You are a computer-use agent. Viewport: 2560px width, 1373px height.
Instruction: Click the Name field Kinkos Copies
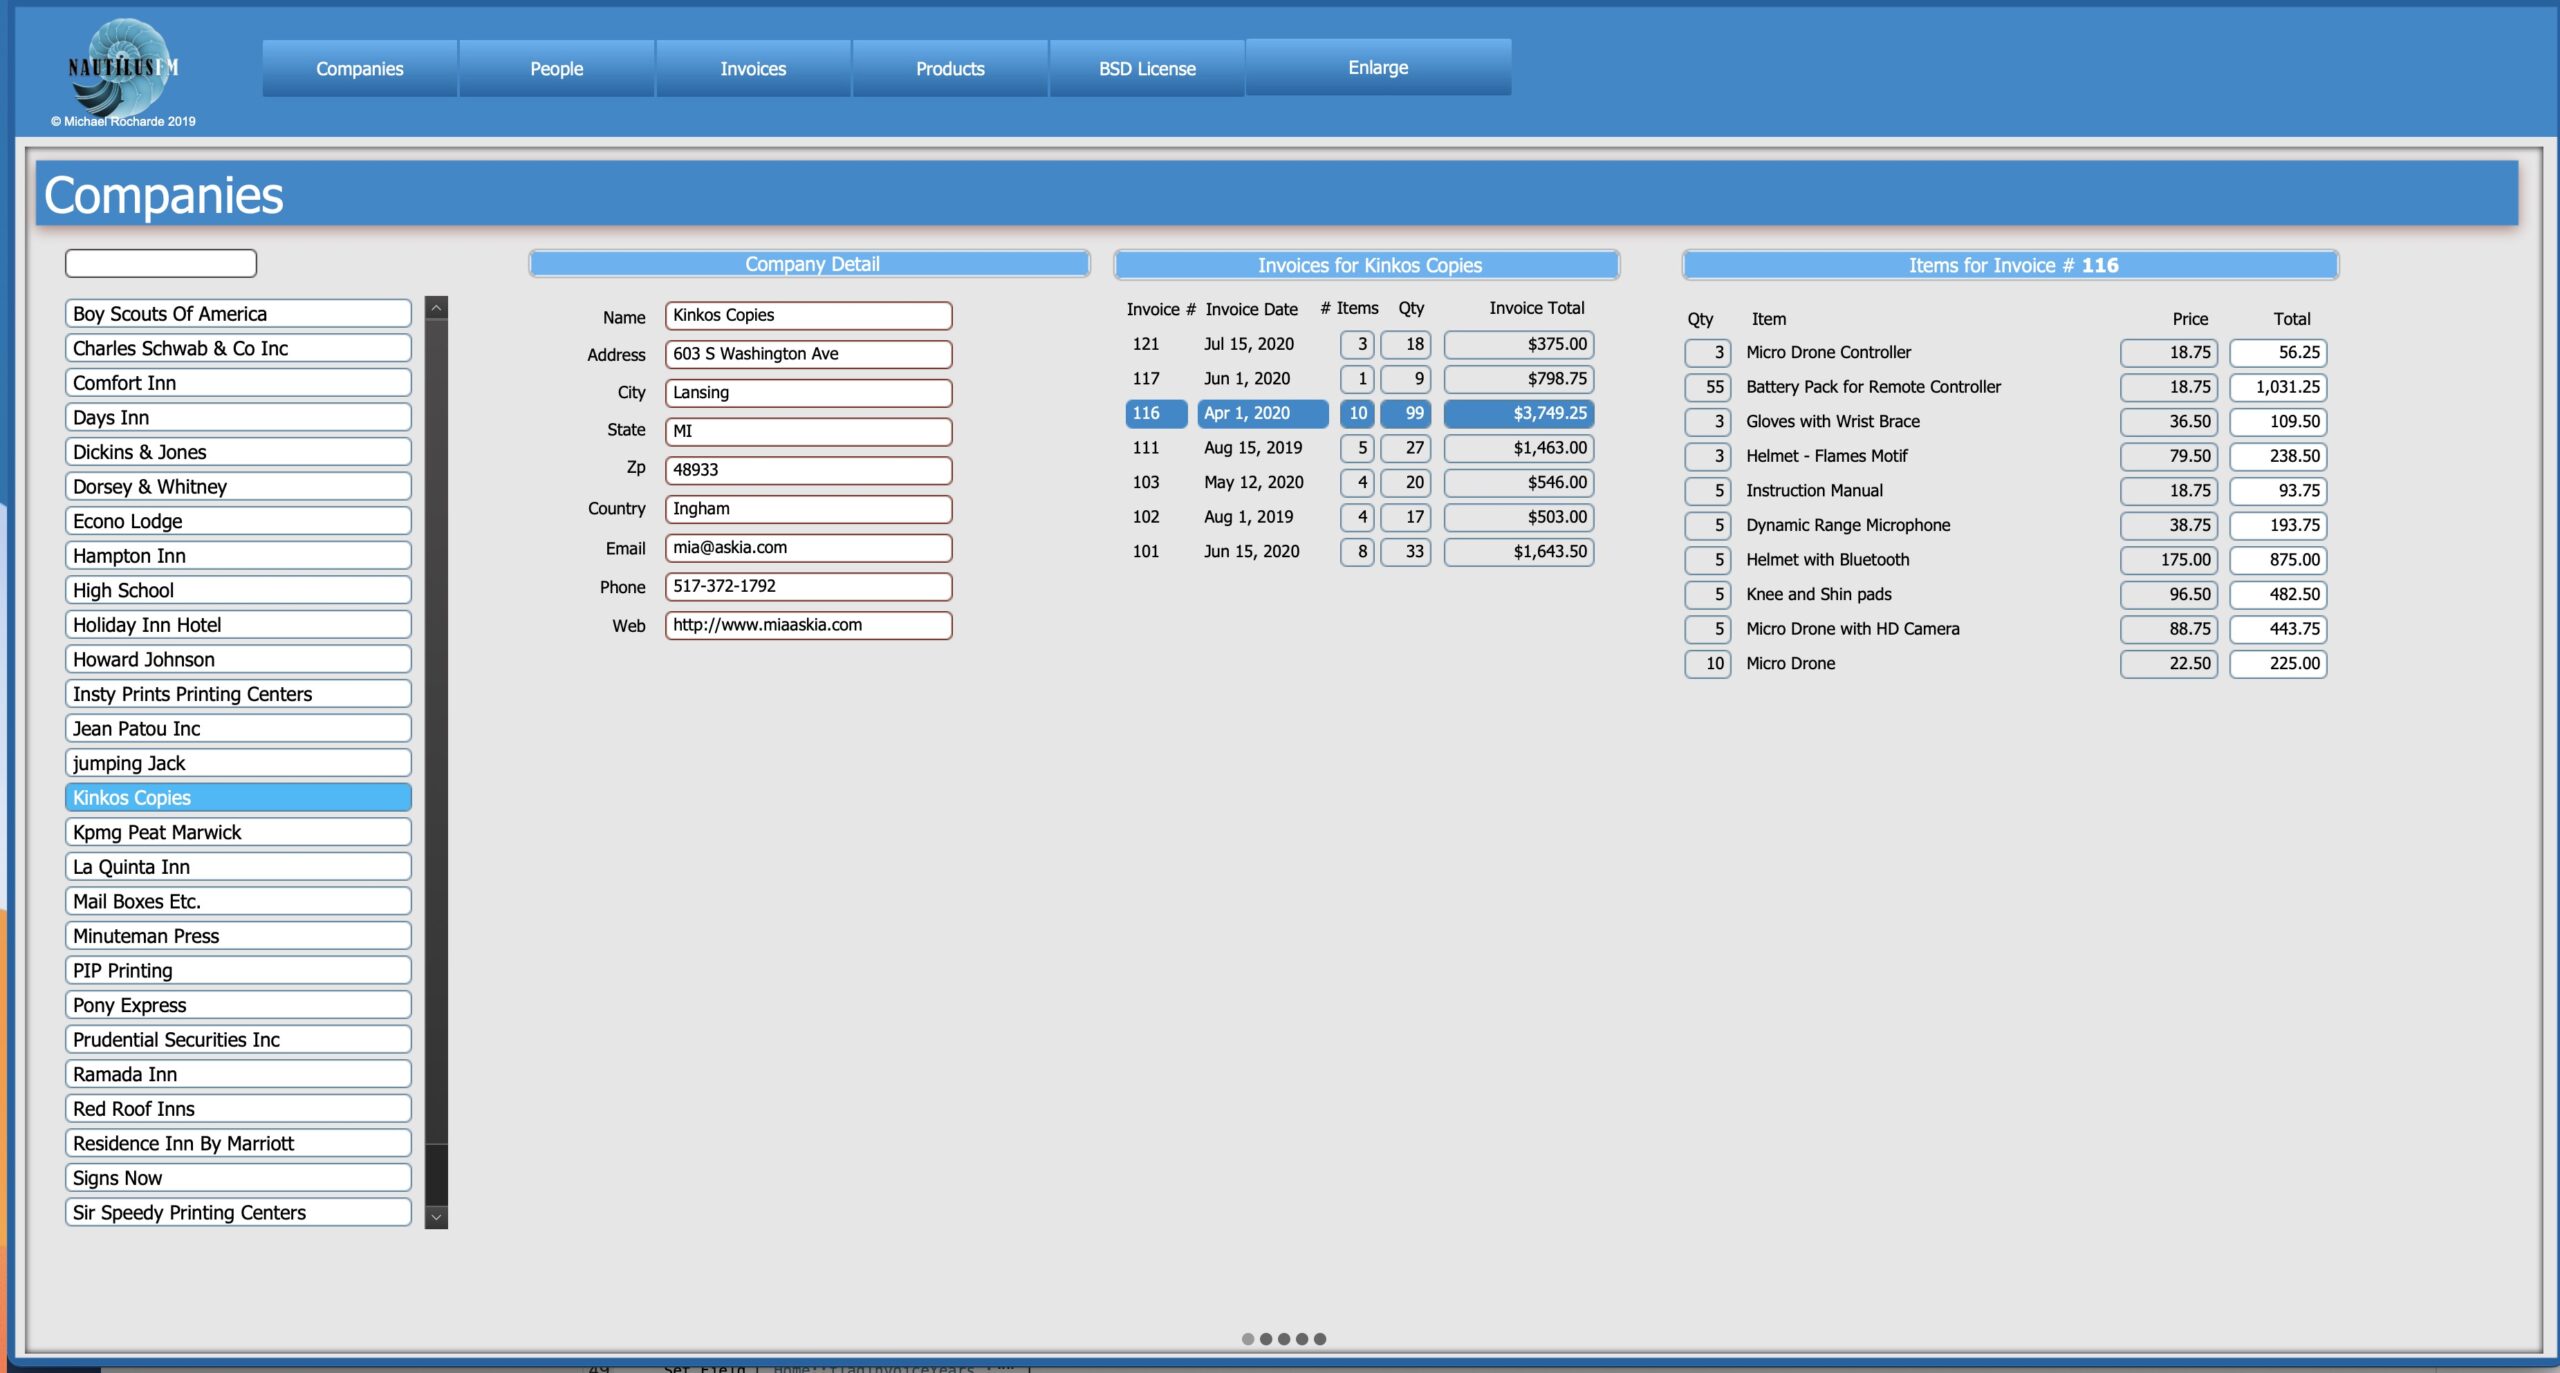tap(808, 315)
